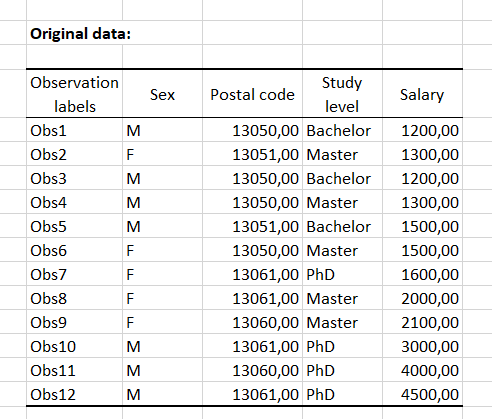Select the Master cell in Obs9 row
492x419 pixels.
click(342, 322)
